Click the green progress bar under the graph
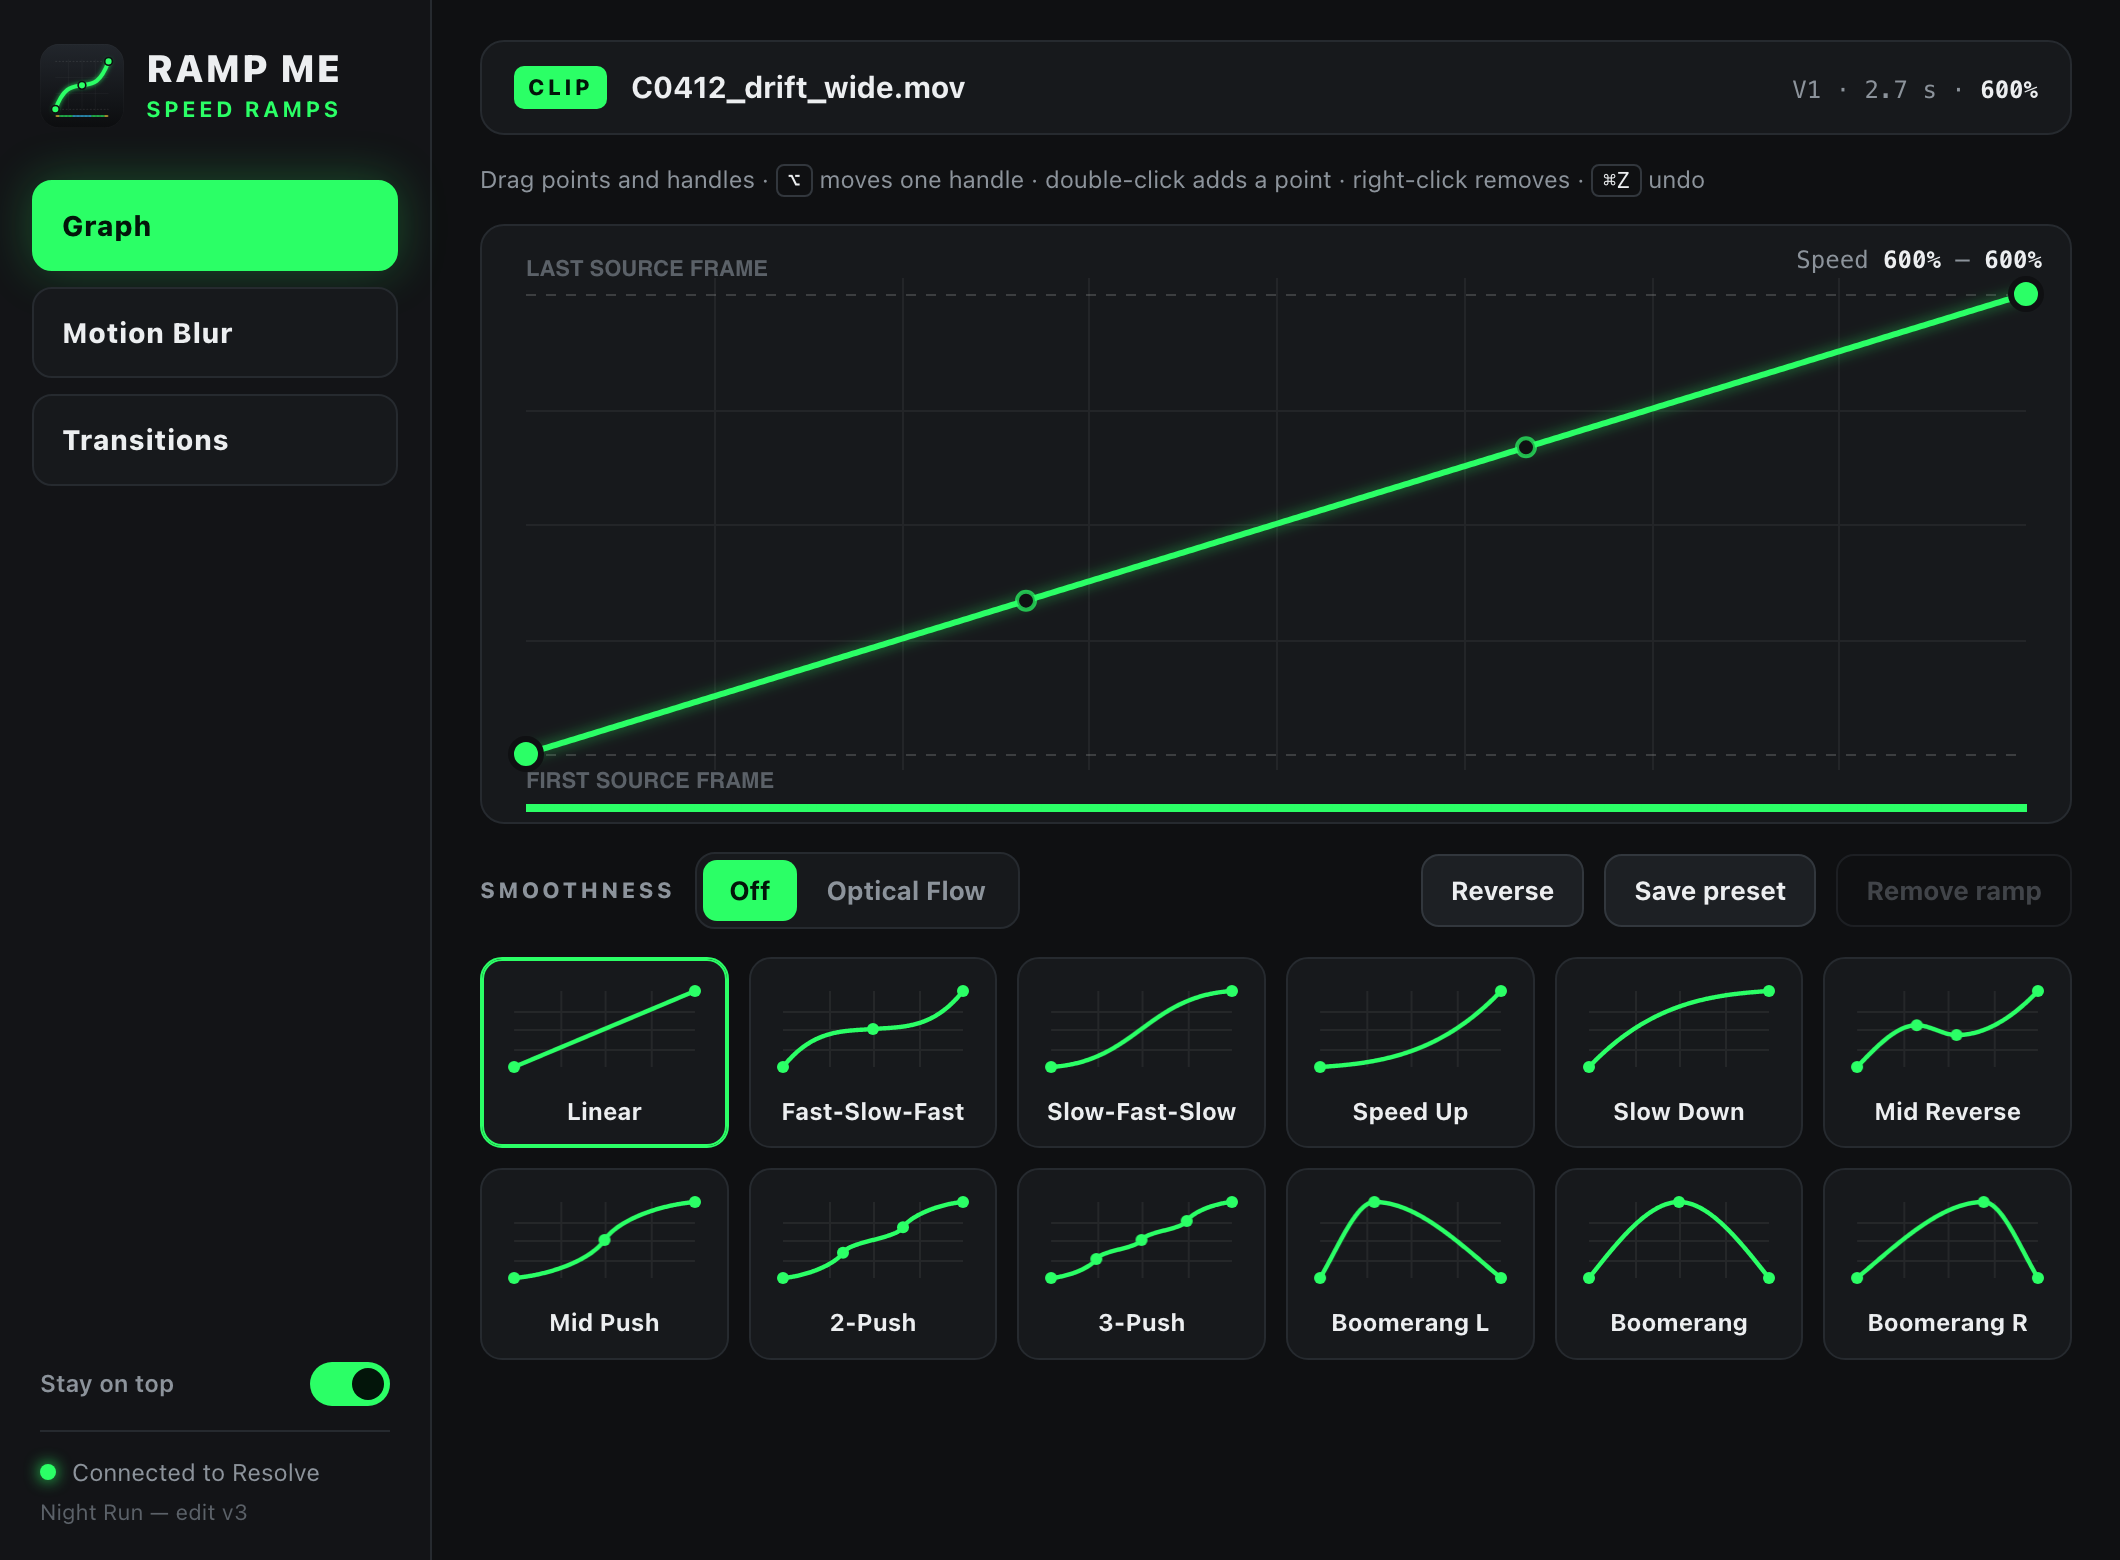2120x1560 pixels. click(x=1276, y=808)
